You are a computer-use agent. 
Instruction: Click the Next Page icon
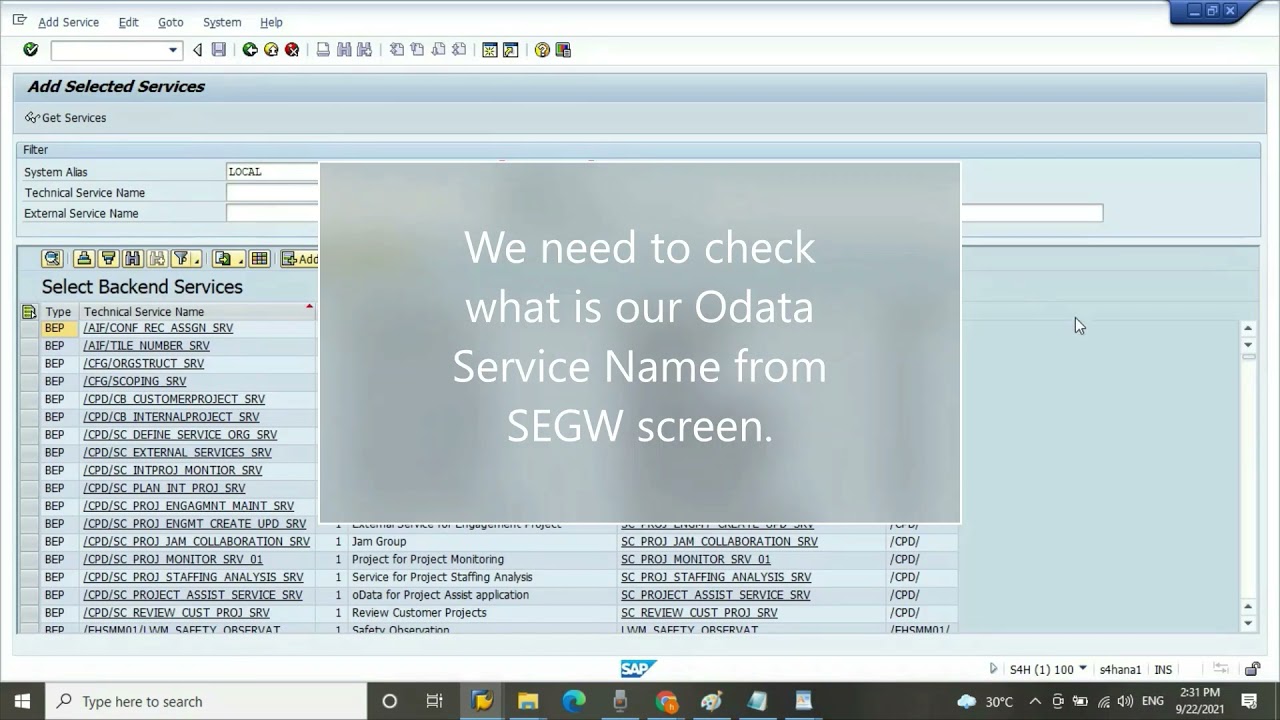tap(438, 50)
